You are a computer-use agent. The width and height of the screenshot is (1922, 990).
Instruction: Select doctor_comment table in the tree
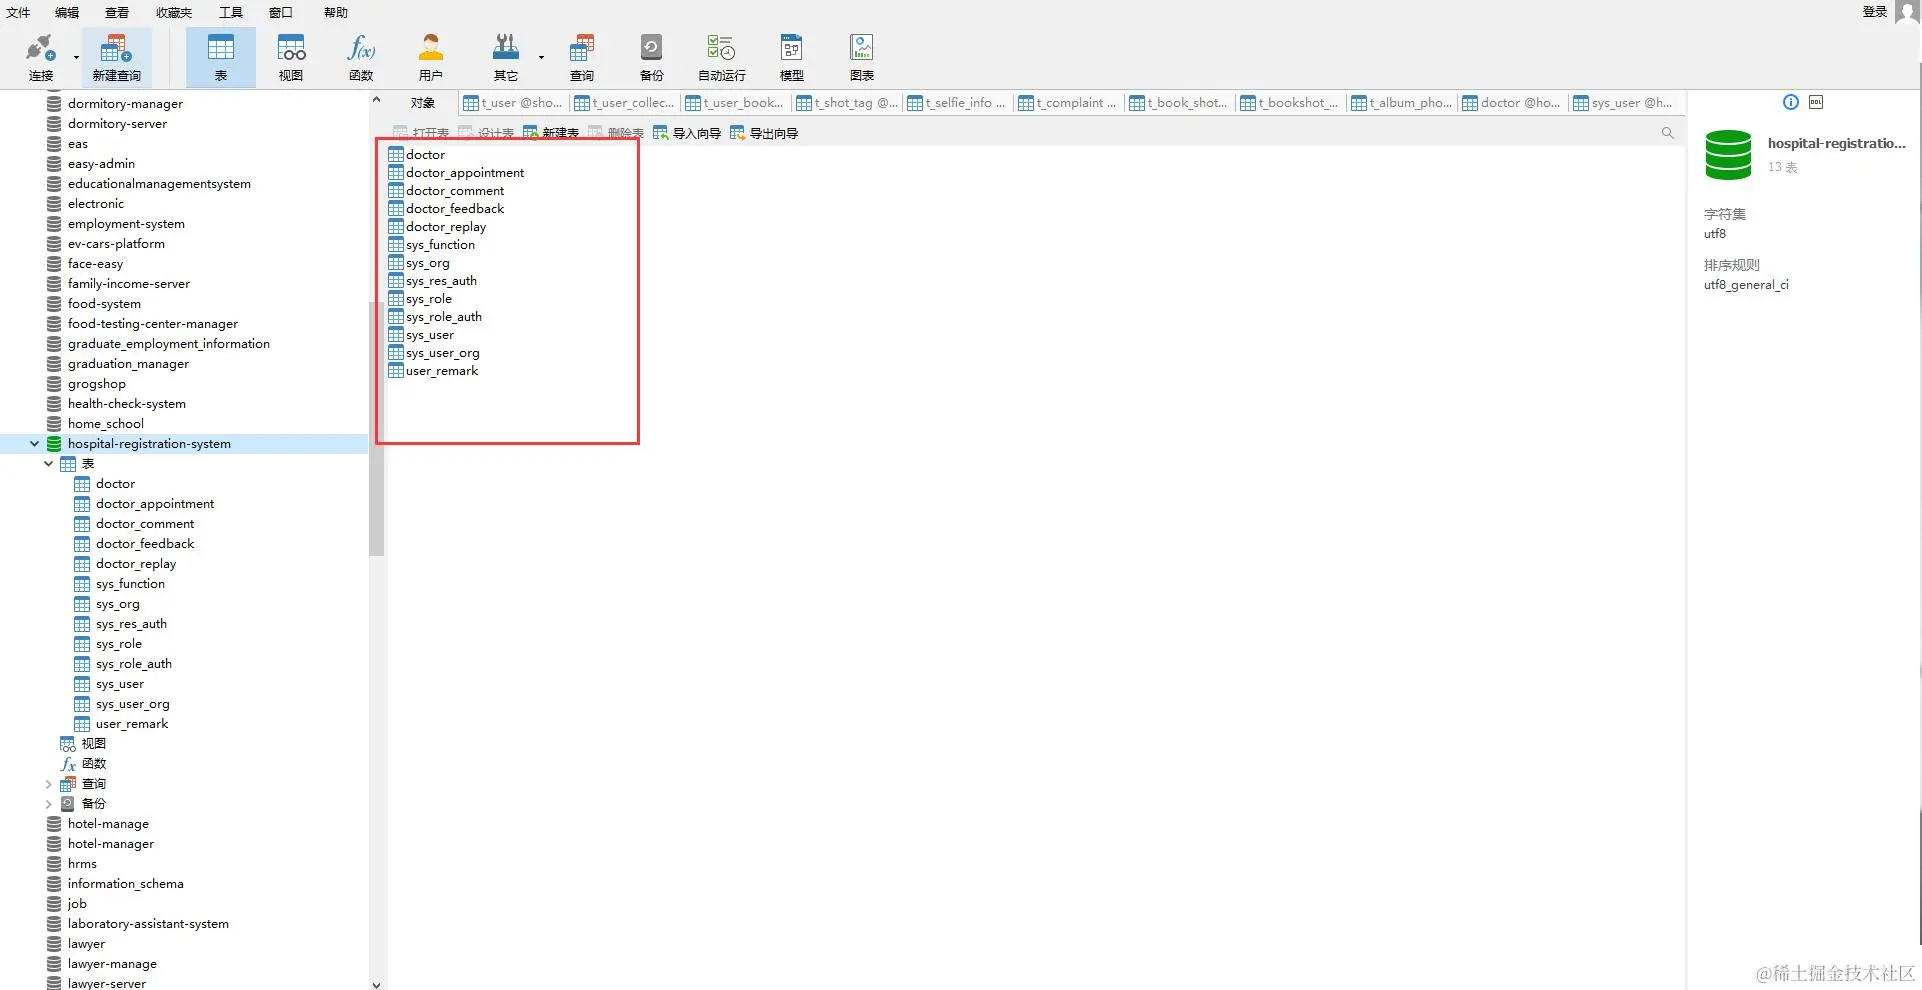point(145,524)
